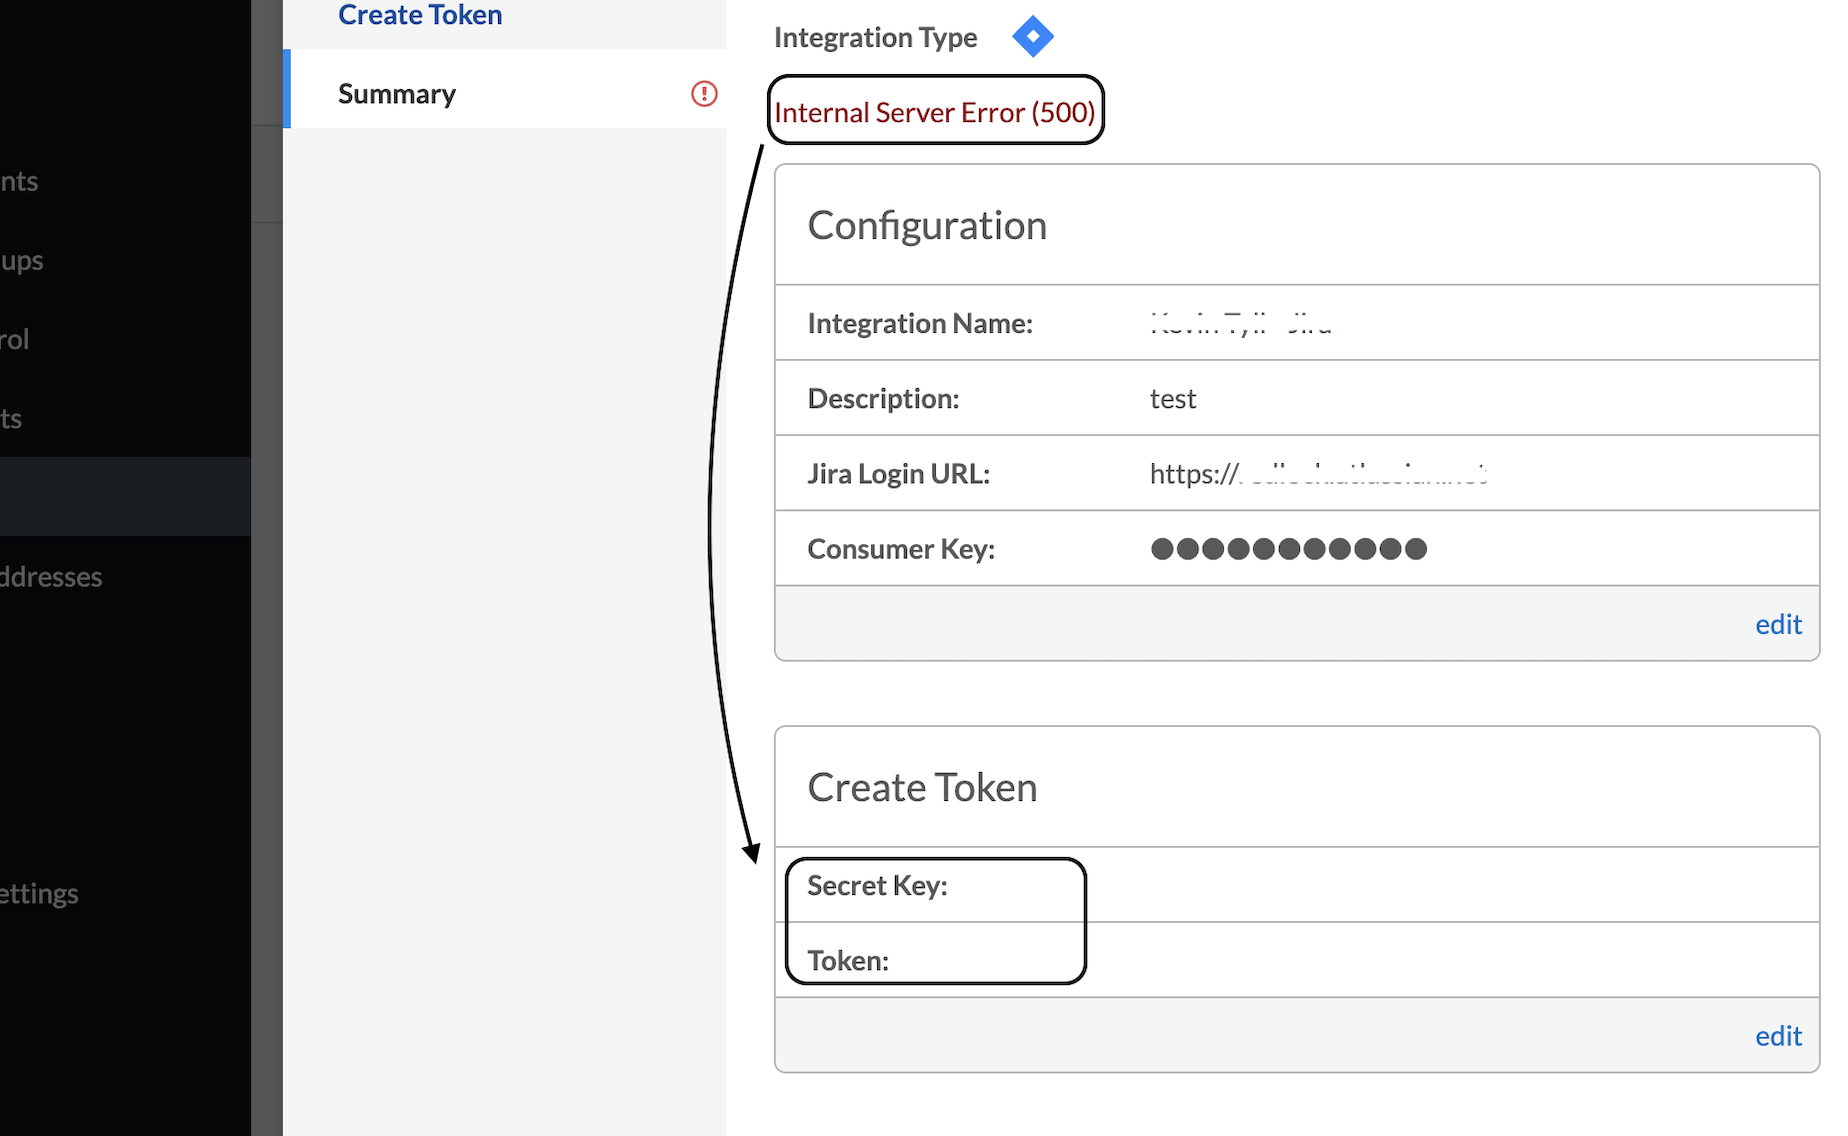The height and width of the screenshot is (1136, 1848).
Task: Open the sidebar item ending in "ettings"
Action: pos(40,894)
